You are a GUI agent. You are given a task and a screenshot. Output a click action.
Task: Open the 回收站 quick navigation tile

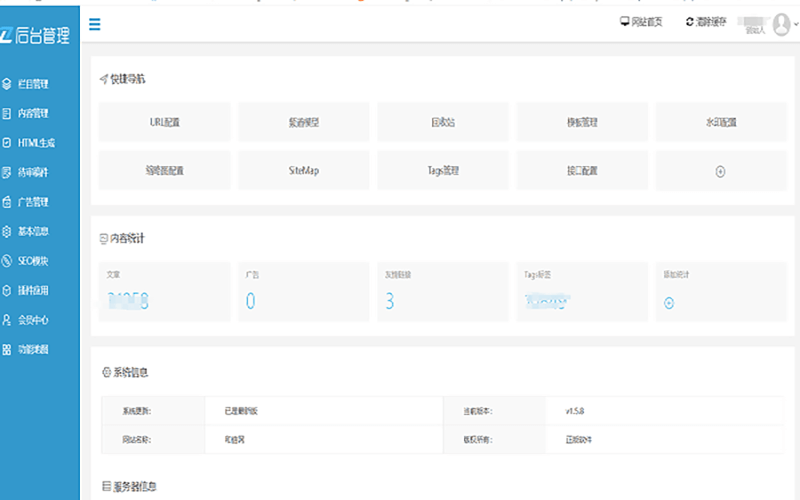point(443,122)
